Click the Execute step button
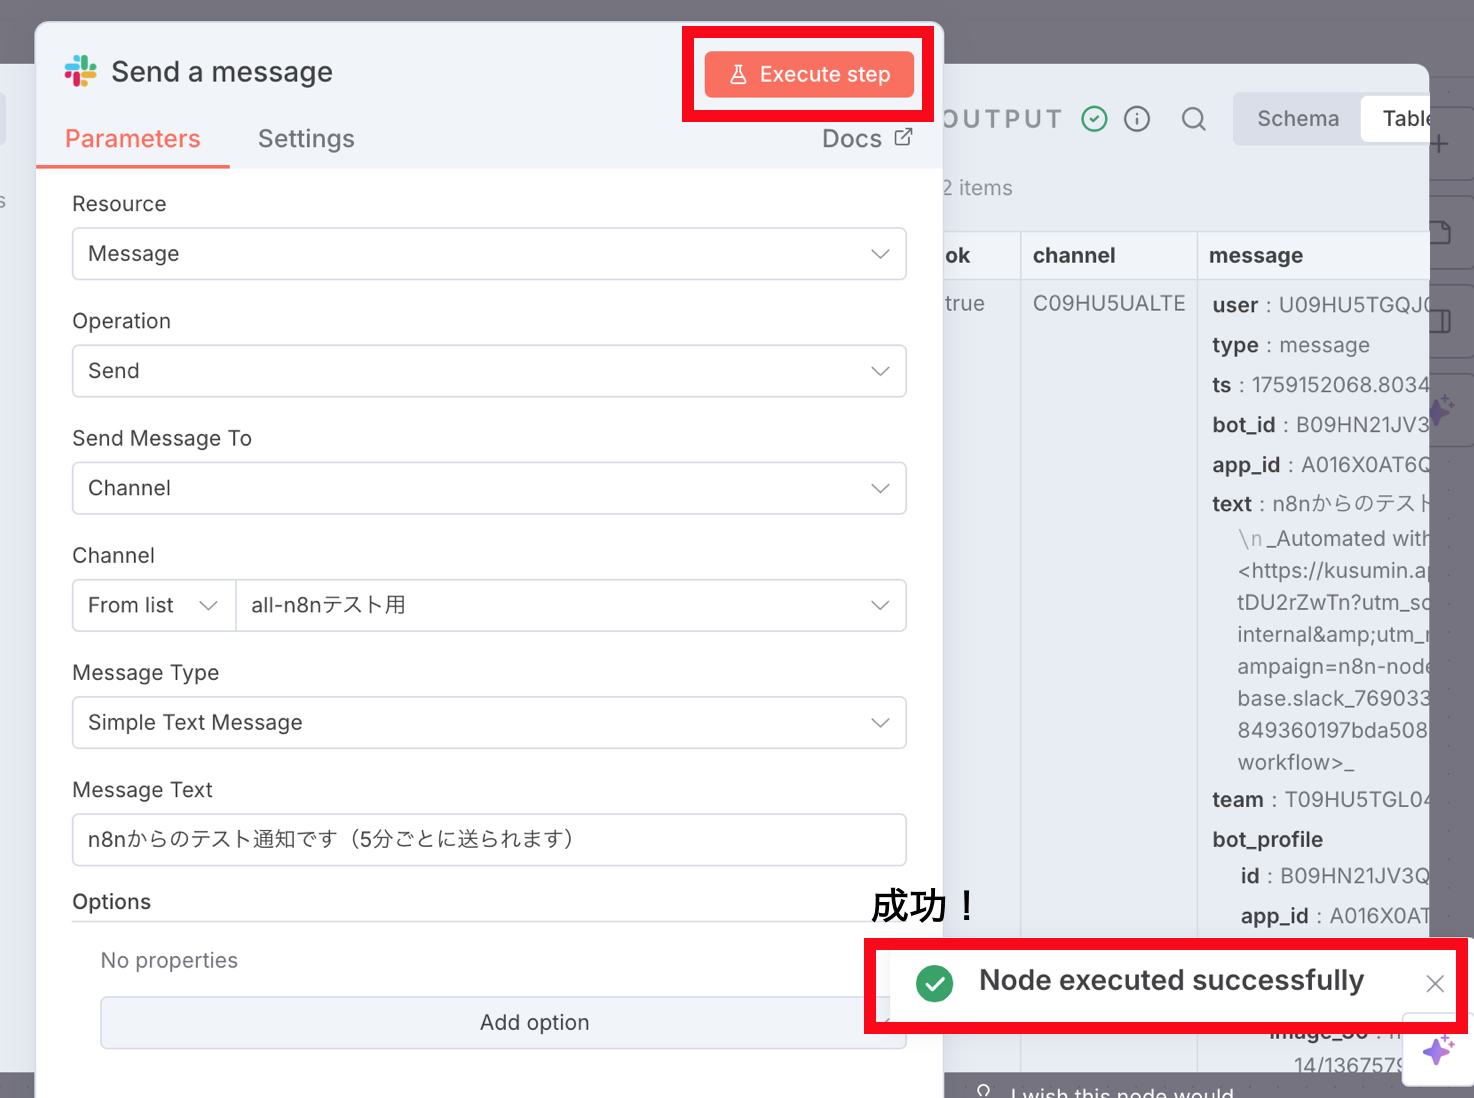Viewport: 1474px width, 1098px height. (809, 74)
